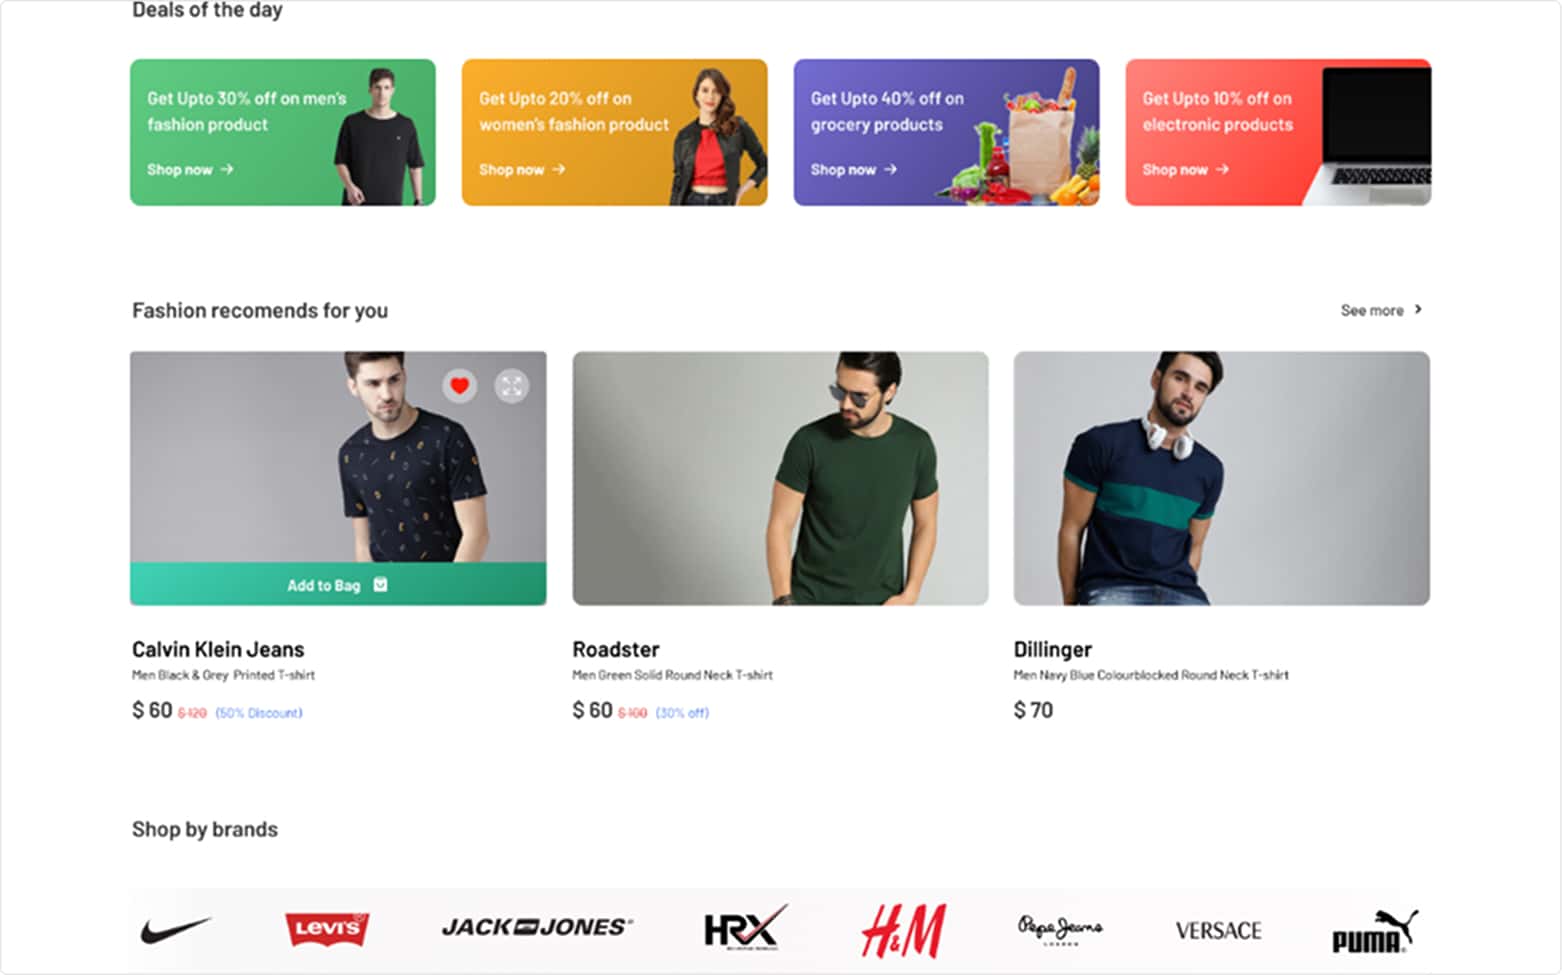Click the Versace brand logo
Image resolution: width=1562 pixels, height=975 pixels.
[1218, 931]
